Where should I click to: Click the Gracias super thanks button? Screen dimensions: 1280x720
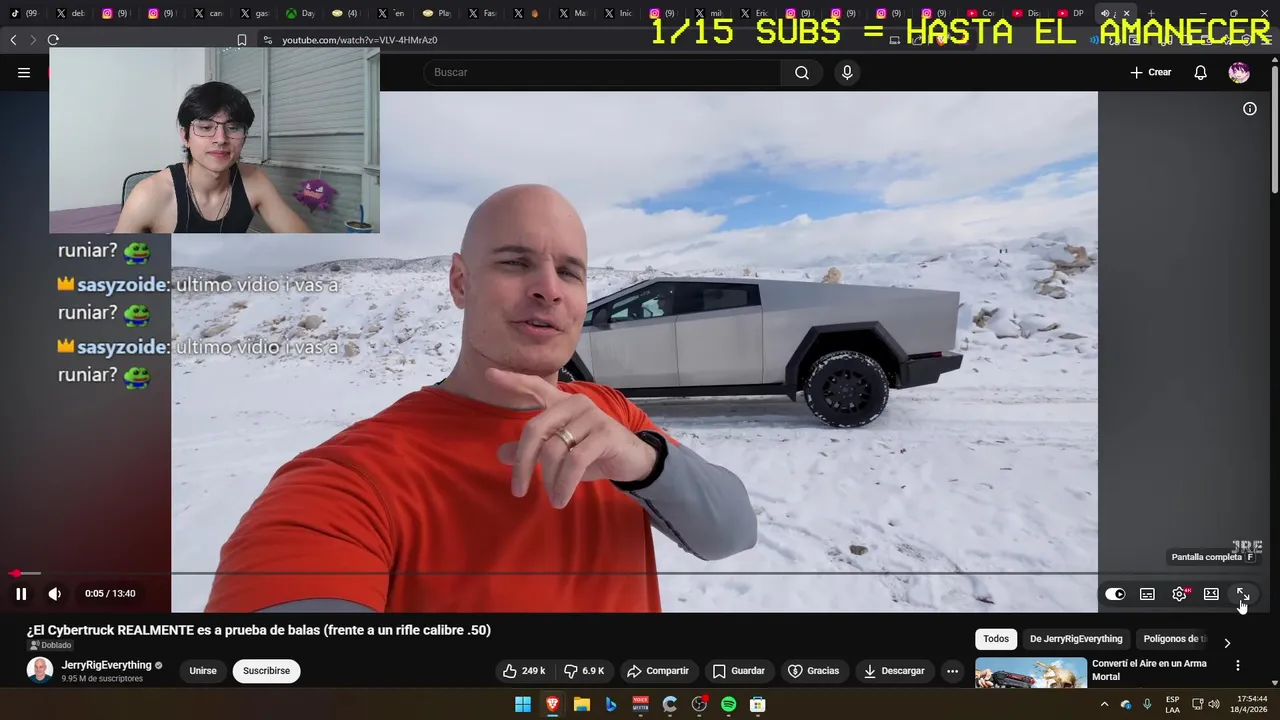point(814,671)
